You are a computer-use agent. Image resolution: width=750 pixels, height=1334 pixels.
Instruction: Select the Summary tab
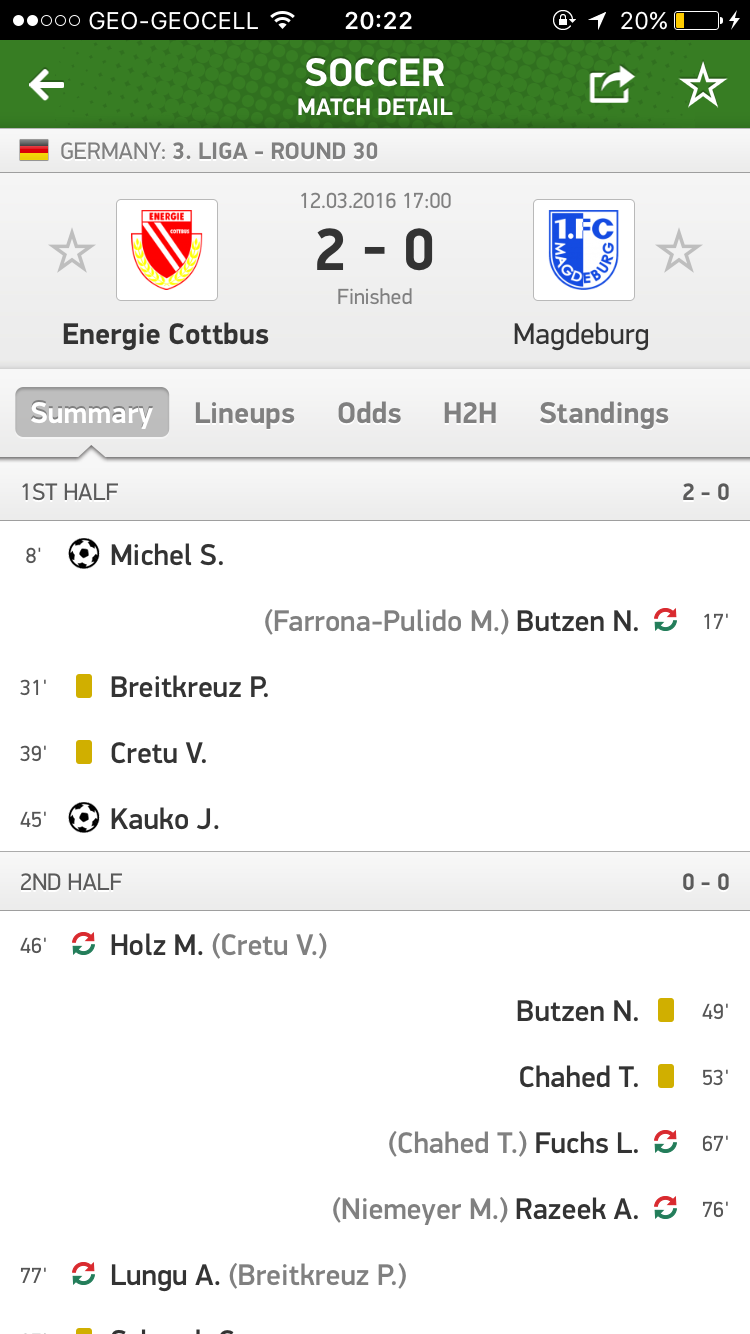tap(92, 413)
